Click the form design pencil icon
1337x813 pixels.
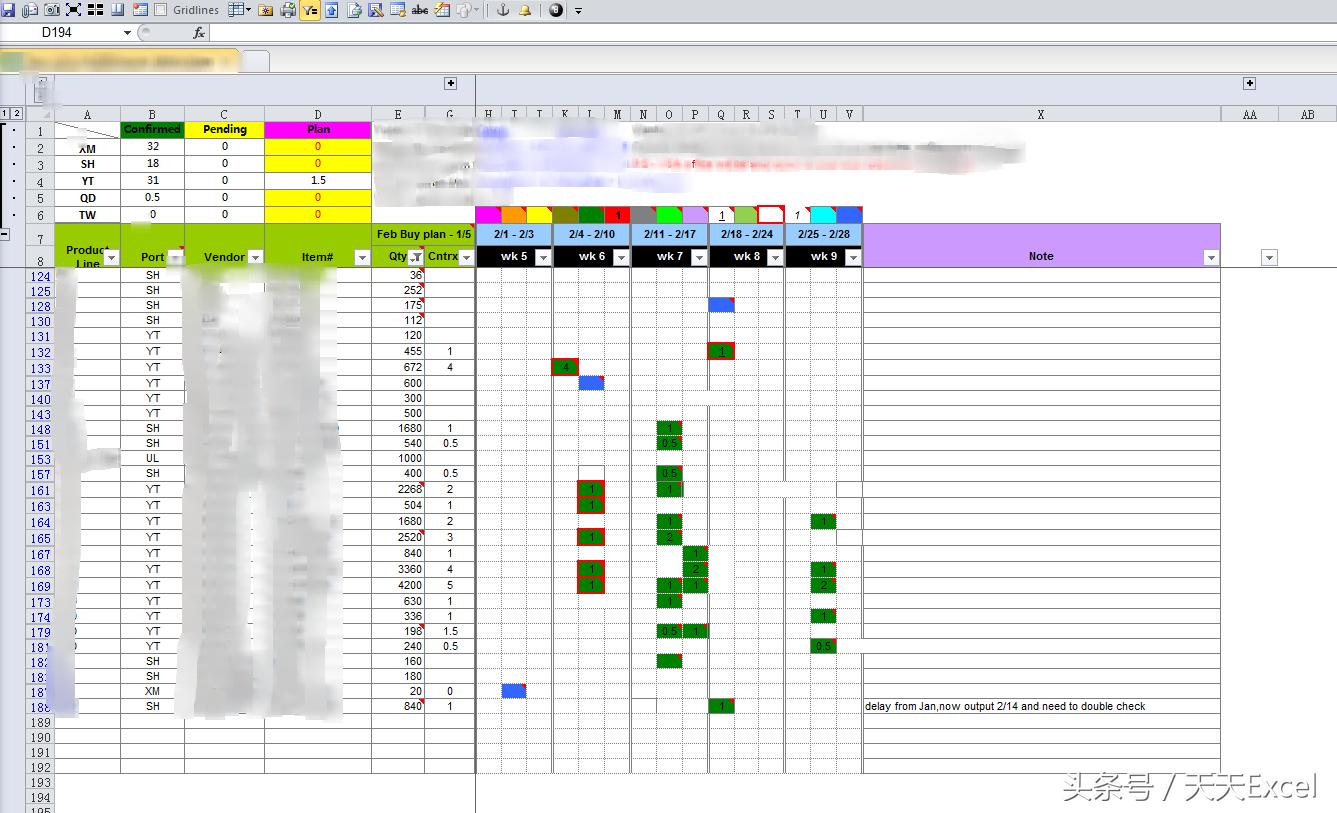coord(376,10)
